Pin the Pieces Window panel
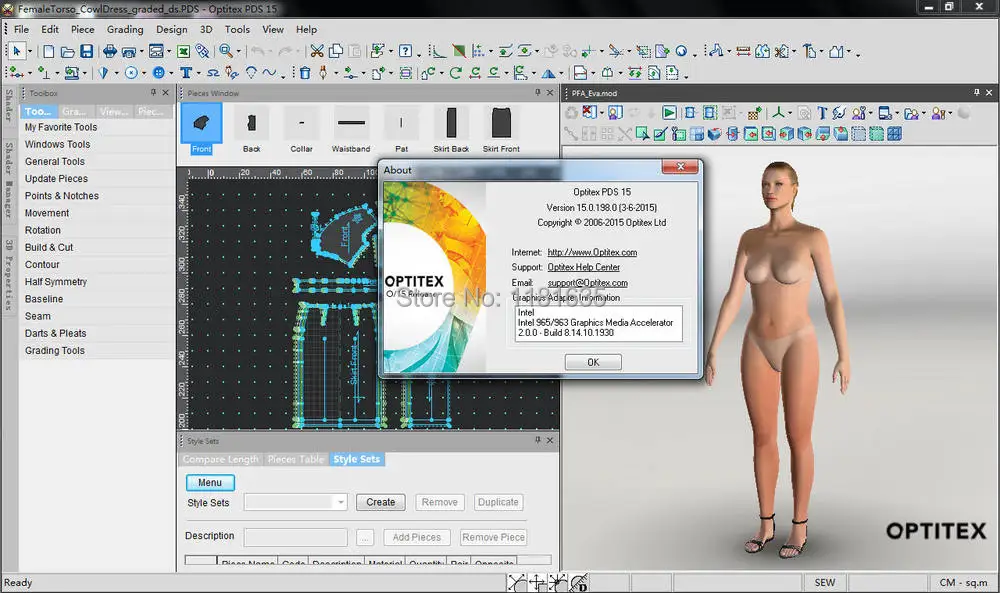This screenshot has width=1000, height=593. [x=537, y=93]
